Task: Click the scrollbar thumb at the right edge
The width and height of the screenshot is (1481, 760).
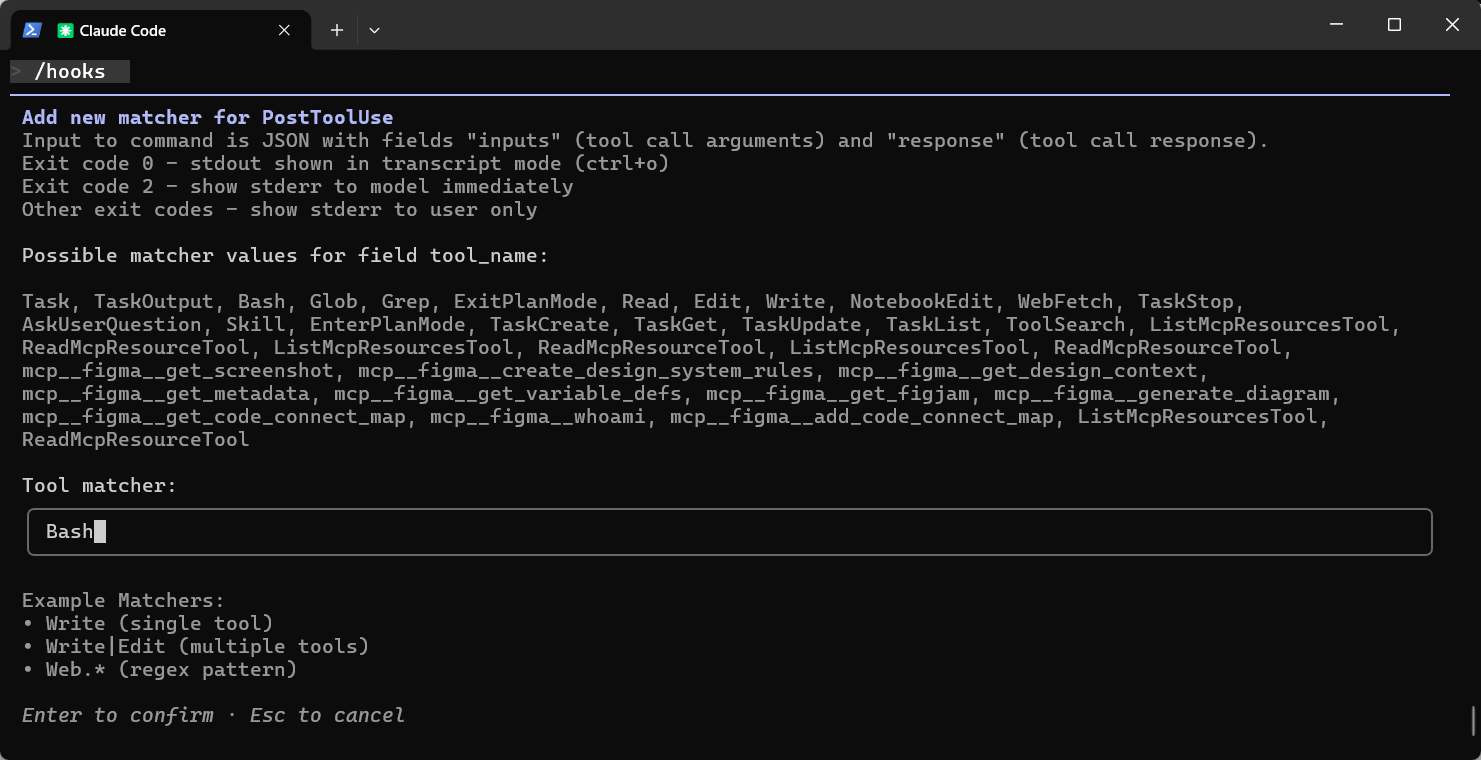Action: pyautogui.click(x=1472, y=720)
